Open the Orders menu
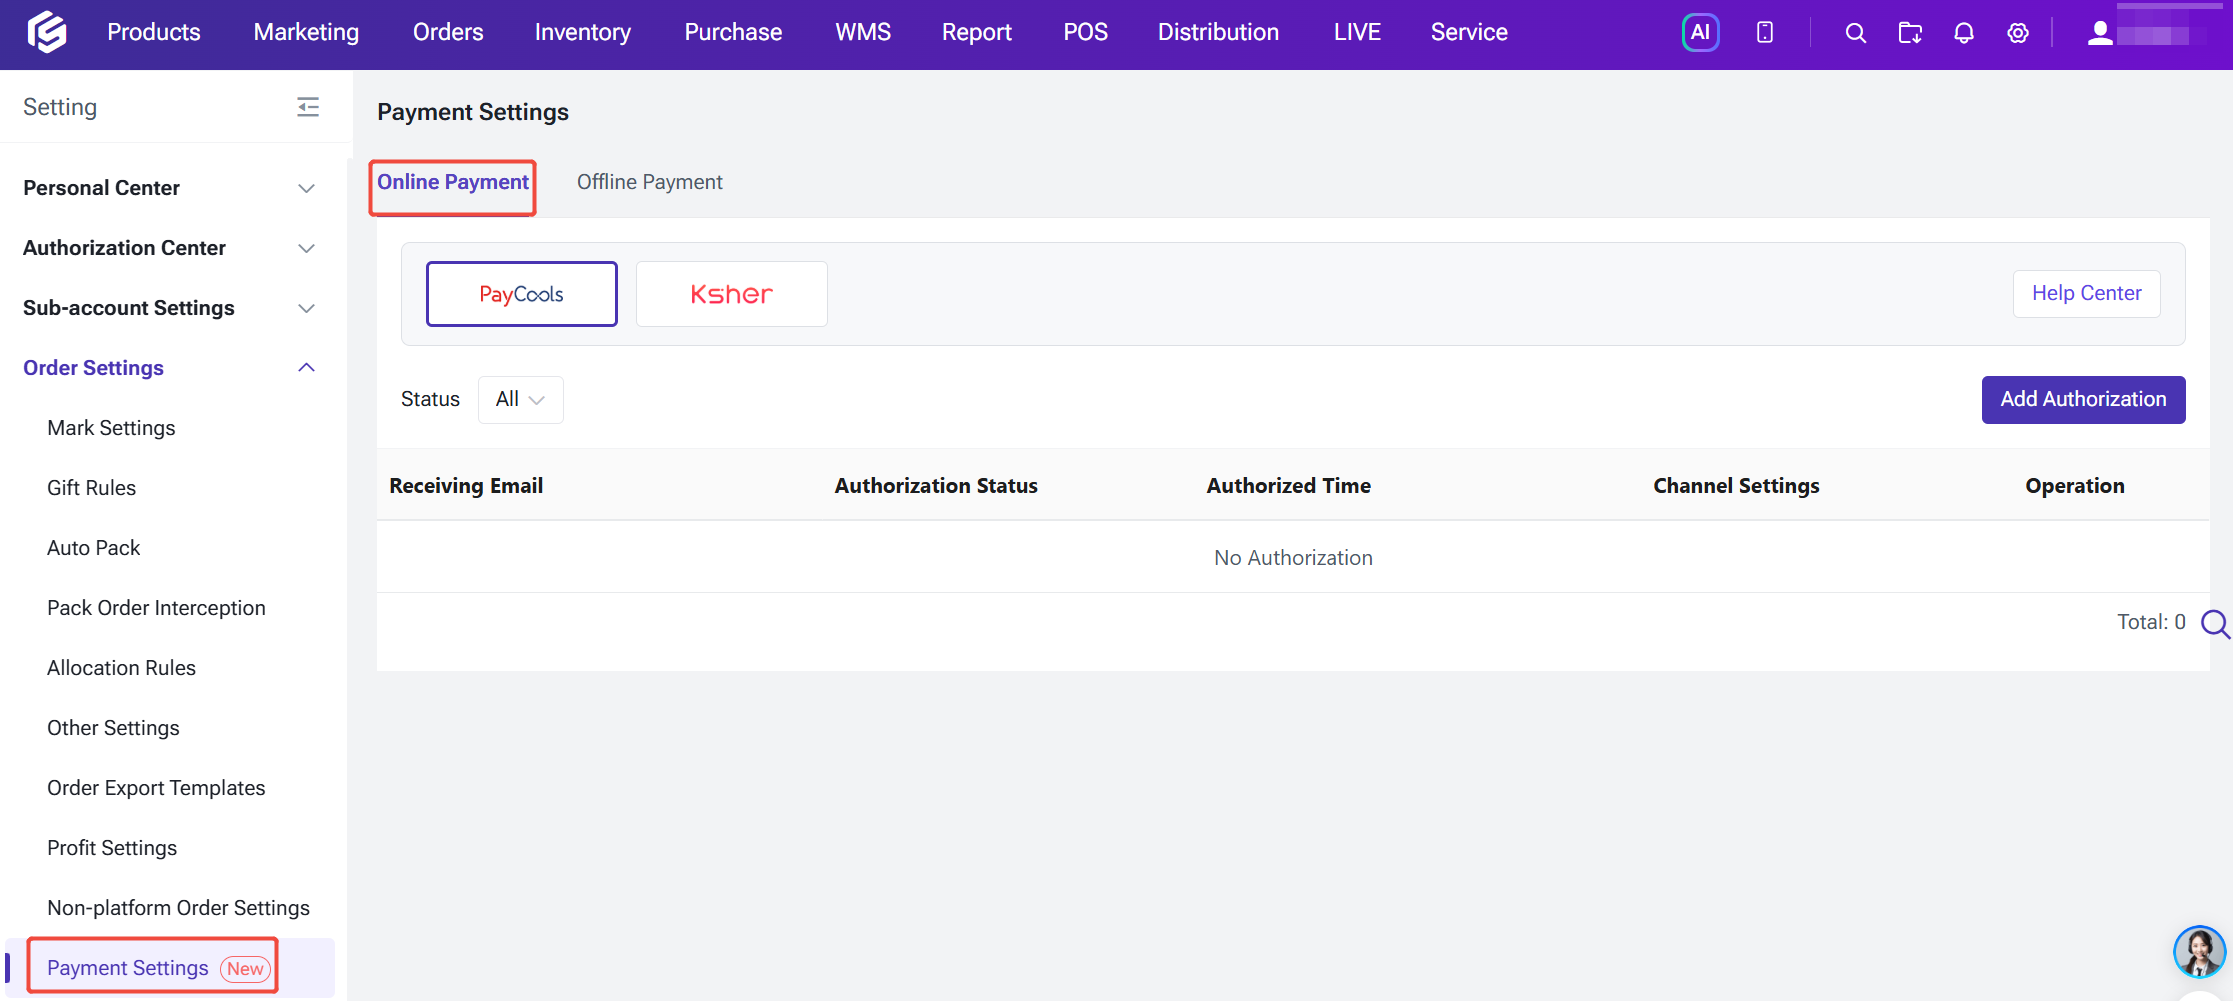Image resolution: width=2233 pixels, height=1001 pixels. 448,32
